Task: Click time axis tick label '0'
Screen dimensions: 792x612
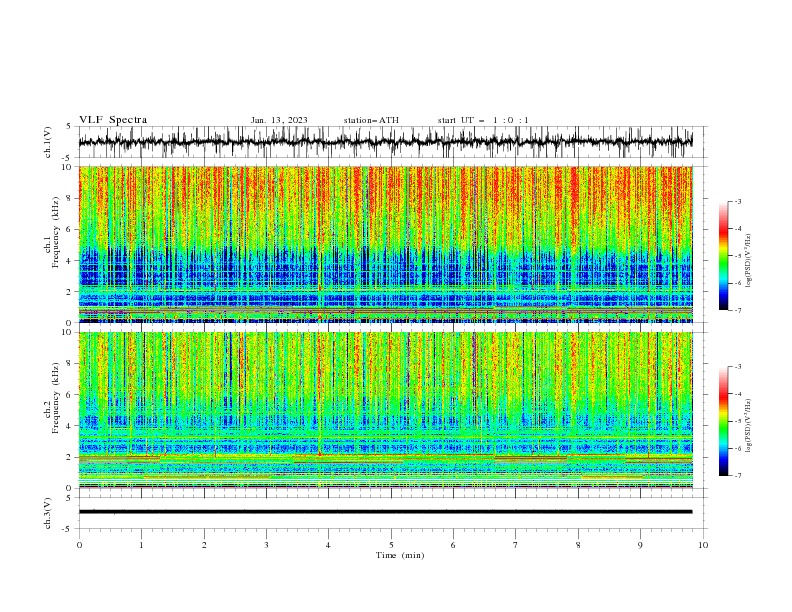Action: click(x=79, y=545)
